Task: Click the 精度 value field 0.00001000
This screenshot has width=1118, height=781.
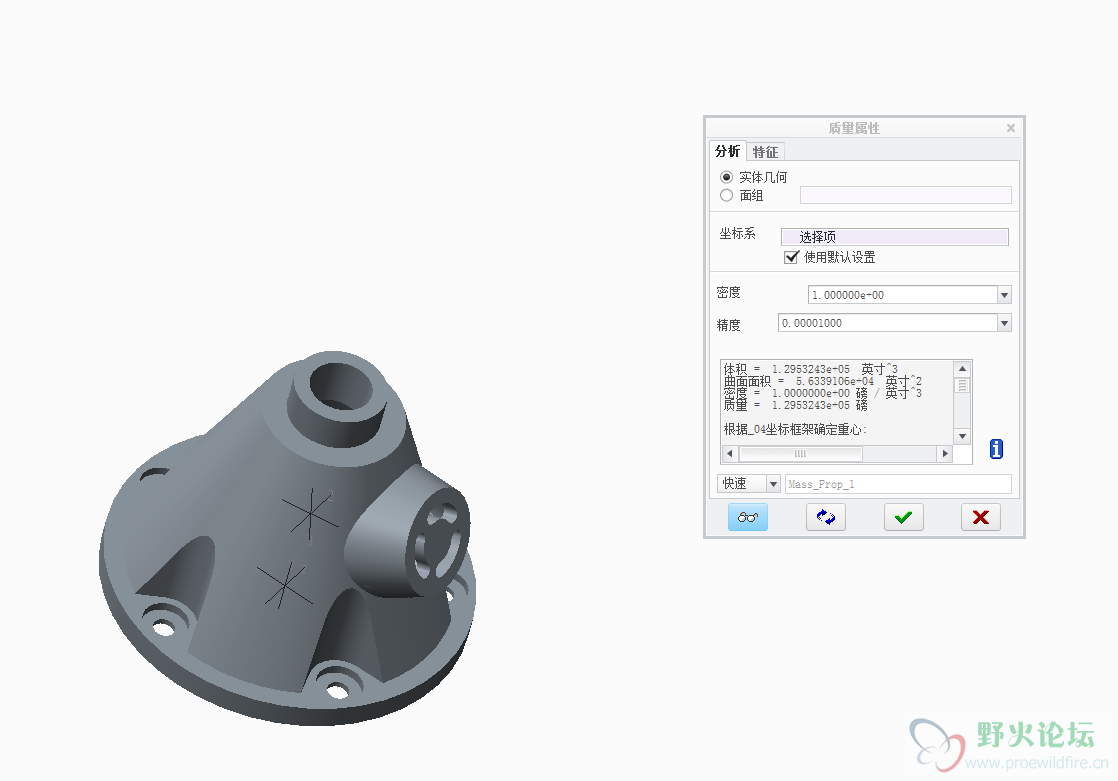Action: [x=887, y=323]
